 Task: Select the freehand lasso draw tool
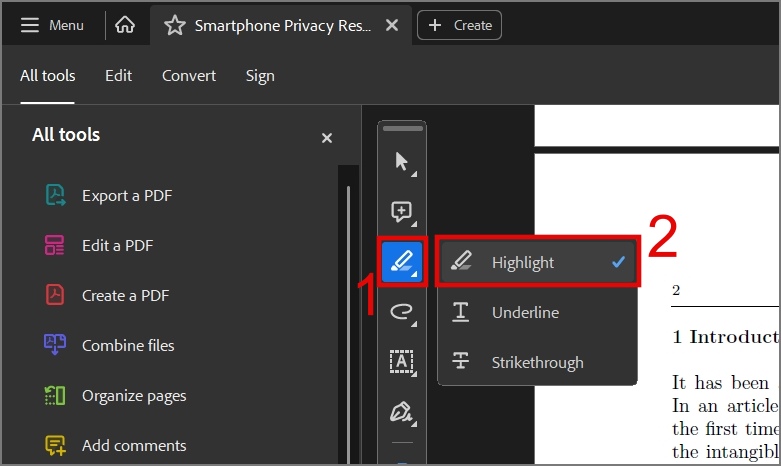402,312
